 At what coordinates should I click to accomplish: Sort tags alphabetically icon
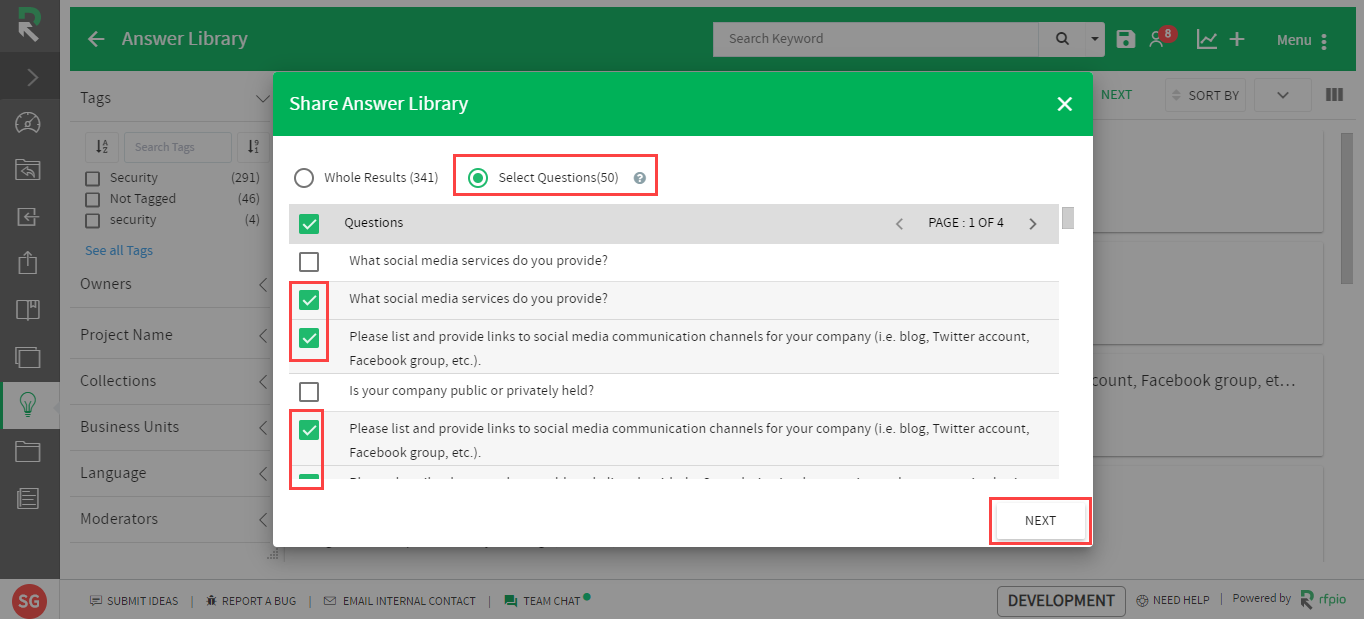click(x=102, y=147)
